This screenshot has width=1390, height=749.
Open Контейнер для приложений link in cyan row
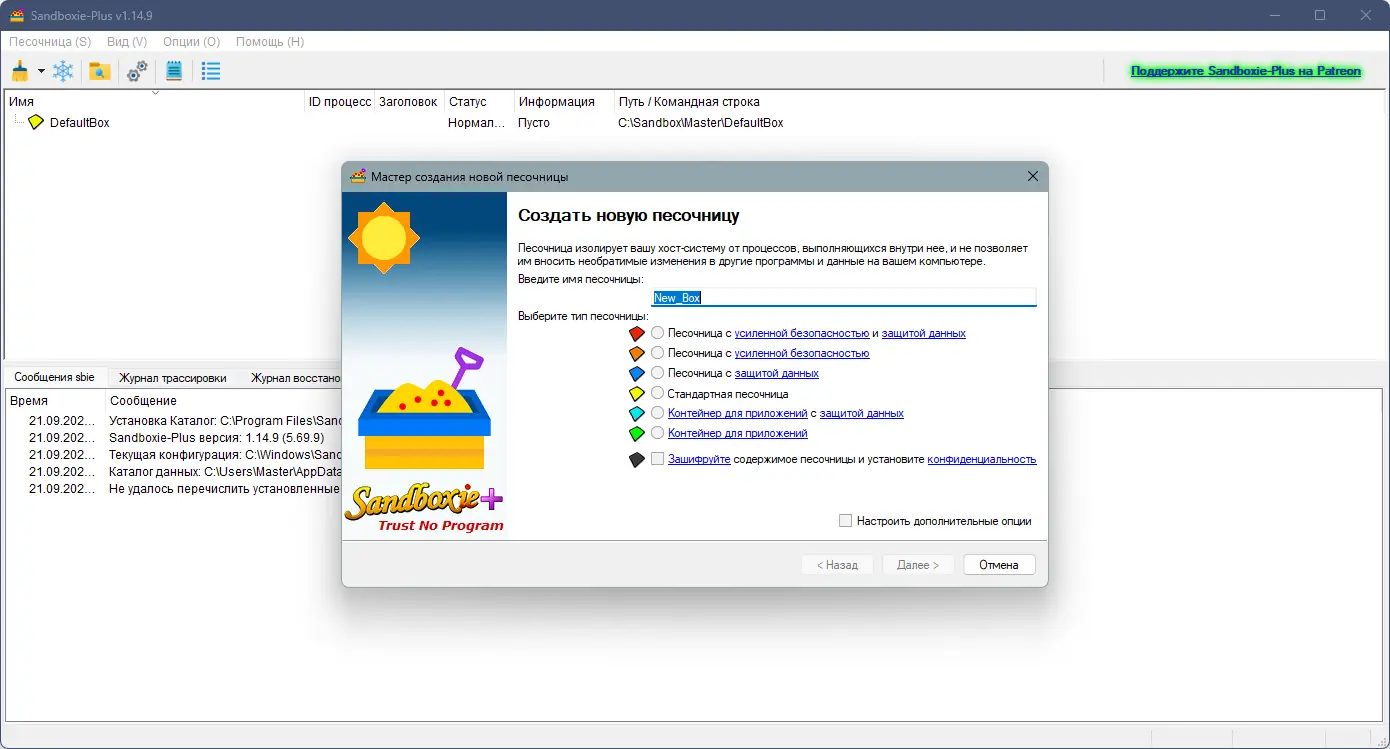point(738,413)
